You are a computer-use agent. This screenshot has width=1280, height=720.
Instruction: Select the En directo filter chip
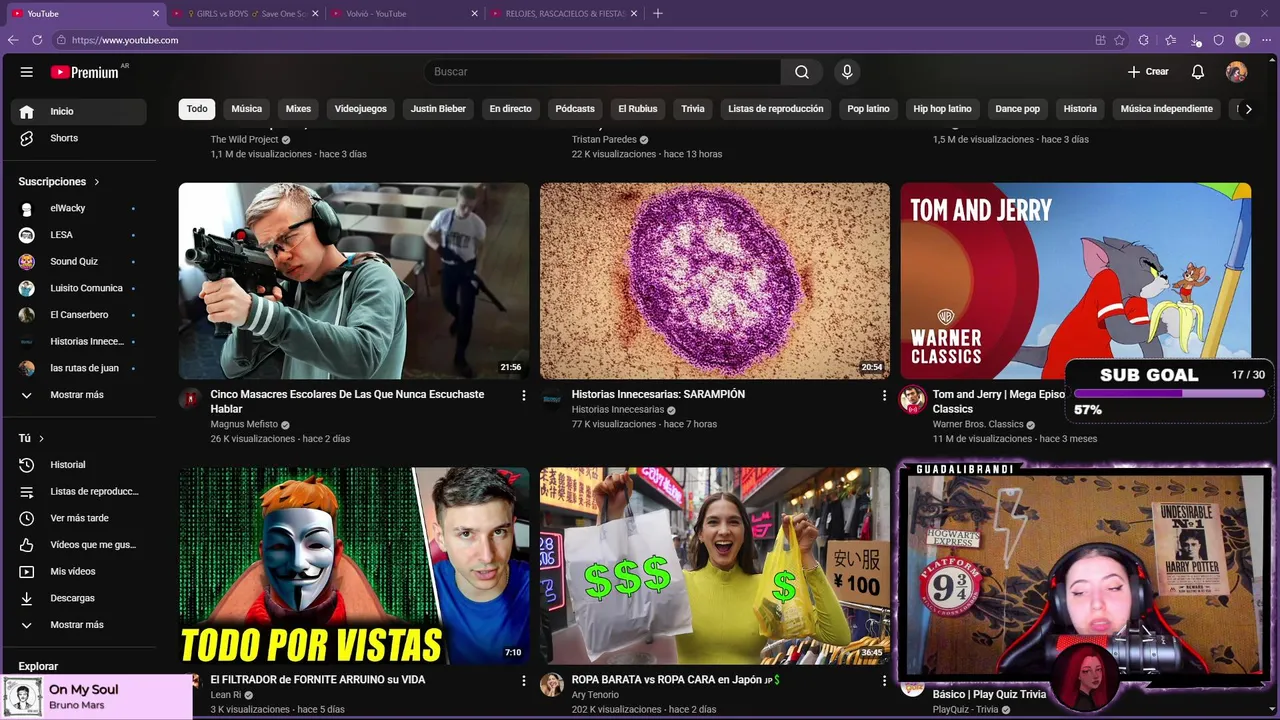[x=510, y=109]
